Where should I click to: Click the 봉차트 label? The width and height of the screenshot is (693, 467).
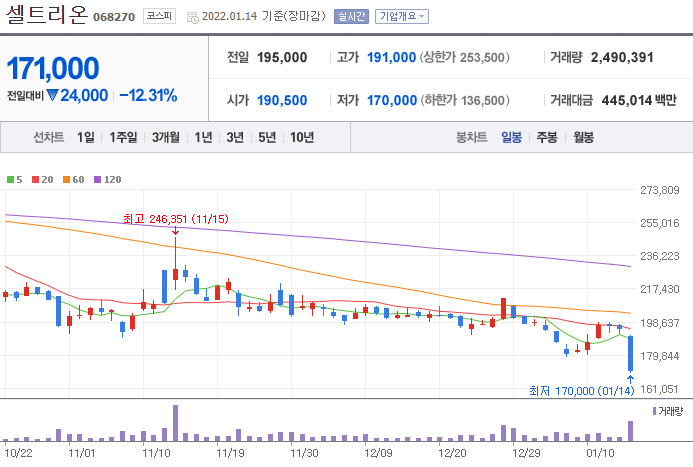[472, 137]
